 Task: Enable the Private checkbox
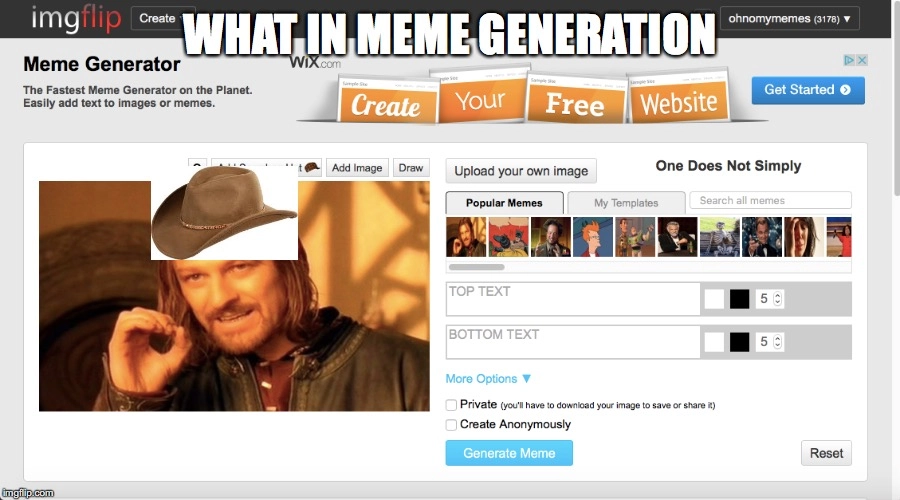451,405
